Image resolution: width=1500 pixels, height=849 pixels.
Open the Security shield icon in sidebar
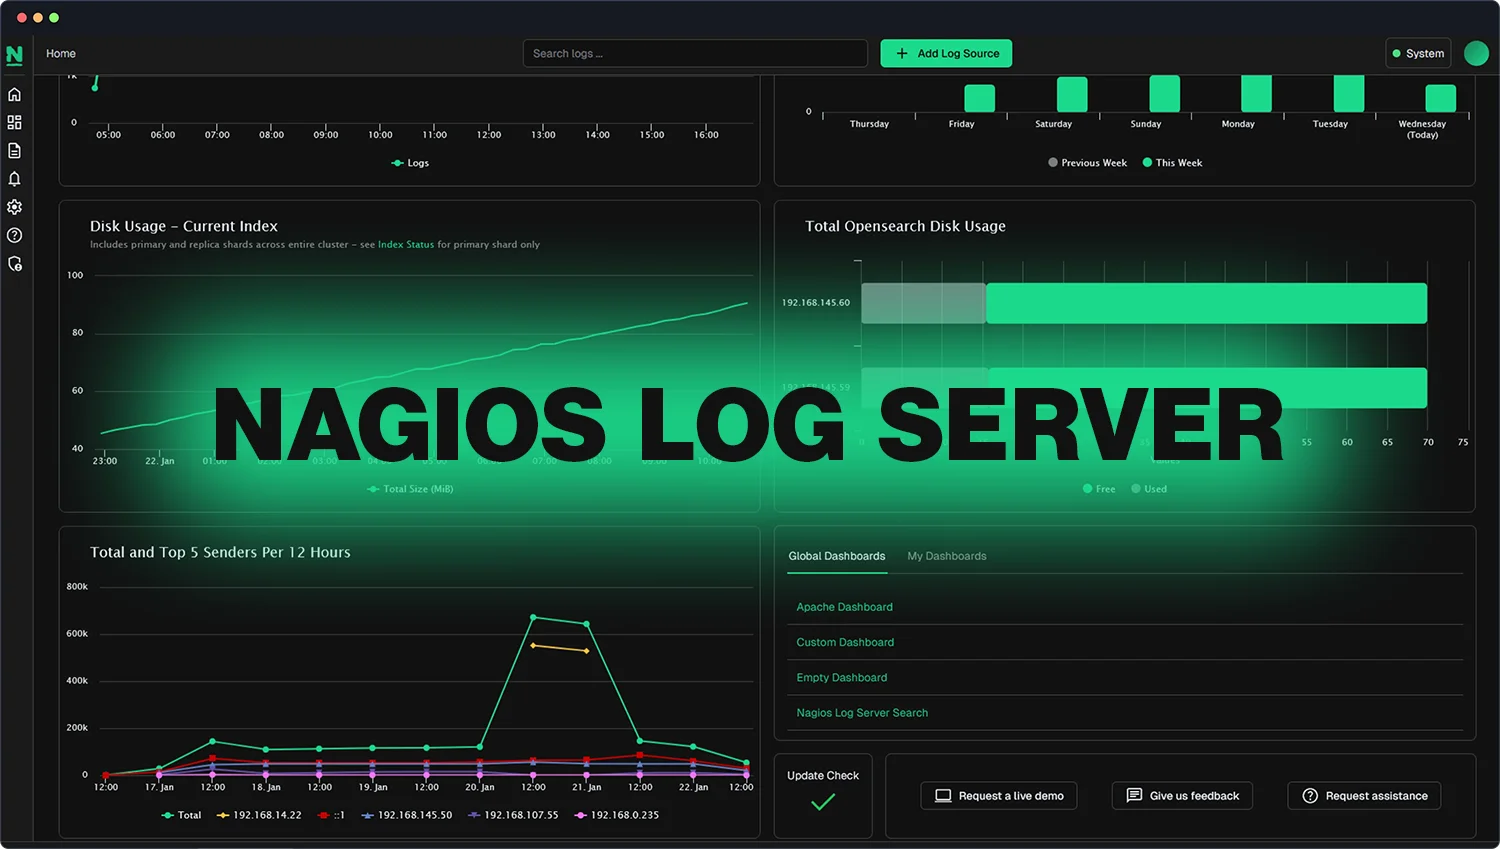14,264
